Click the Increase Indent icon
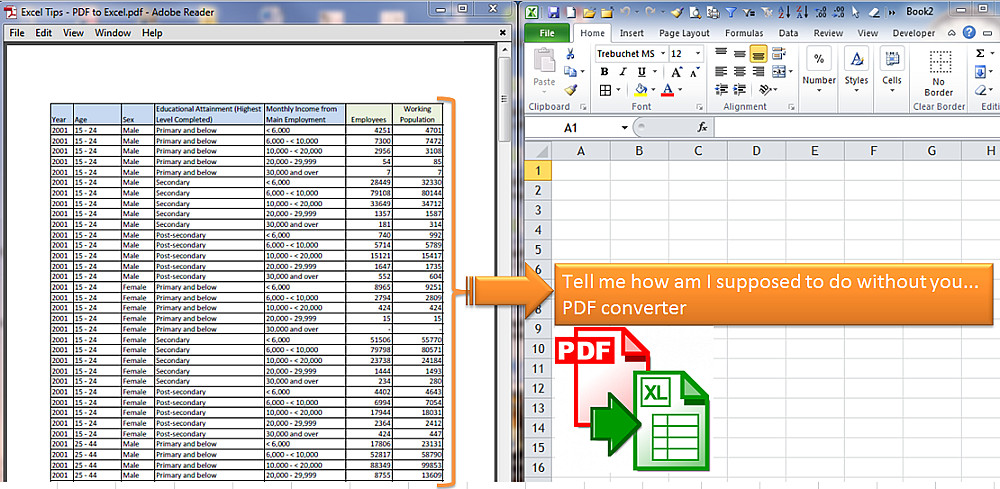Viewport: 1000px width, 489px height. tap(739, 89)
